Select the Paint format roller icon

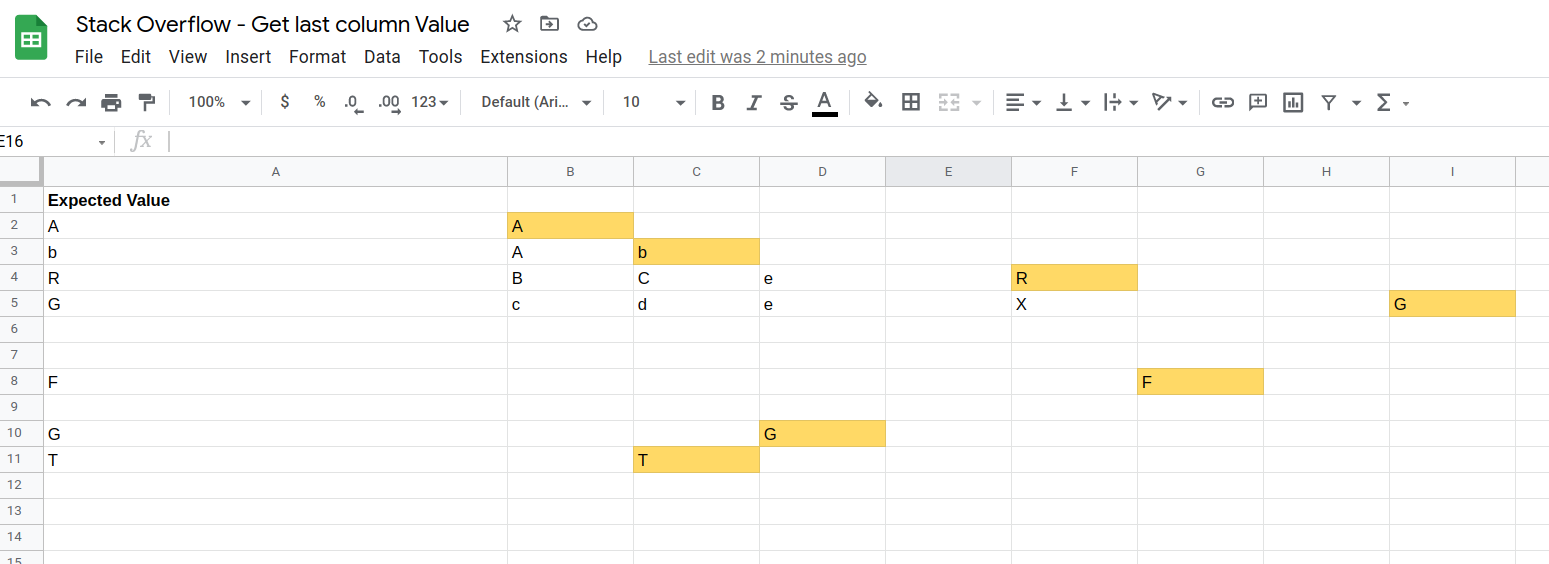(146, 102)
